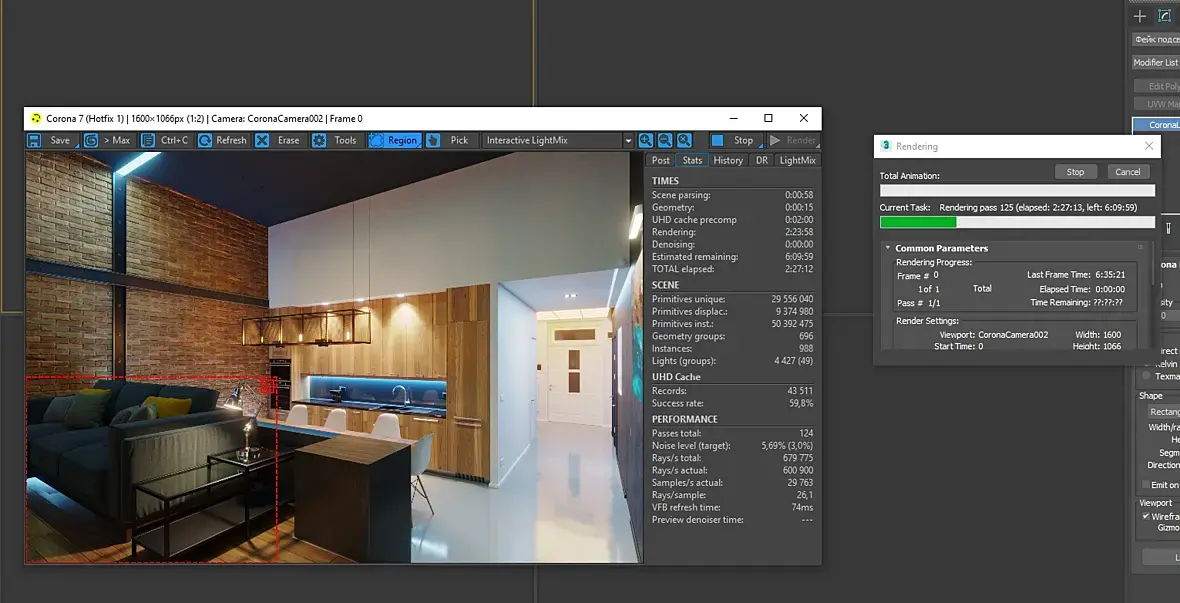Click the Pick hand icon
Viewport: 1180px width, 603px height.
[433, 140]
